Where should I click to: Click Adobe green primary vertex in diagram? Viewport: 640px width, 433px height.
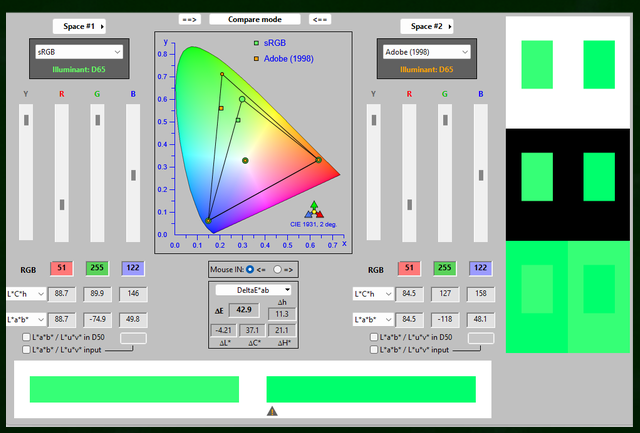click(222, 74)
